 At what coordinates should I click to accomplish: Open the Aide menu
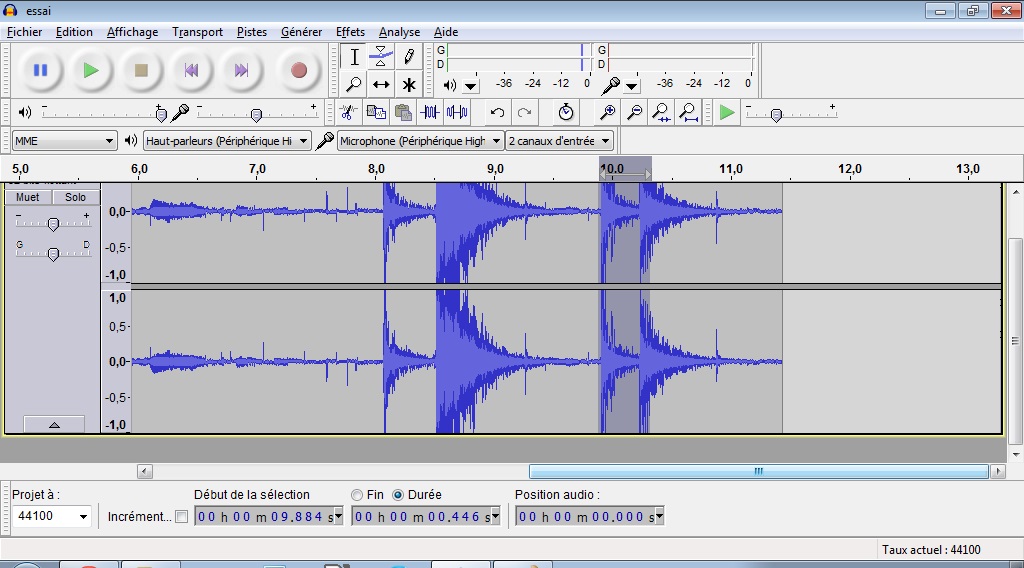point(445,32)
